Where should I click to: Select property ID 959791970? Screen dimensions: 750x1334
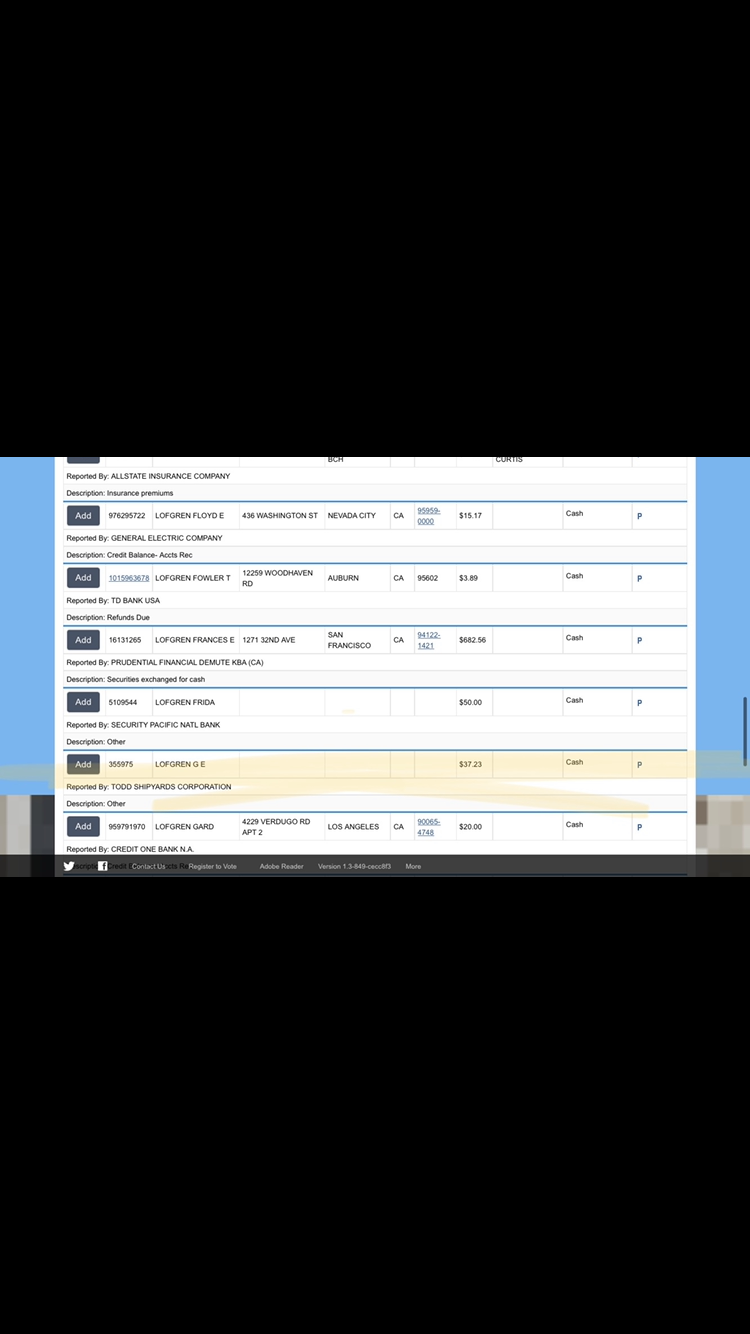coord(127,826)
